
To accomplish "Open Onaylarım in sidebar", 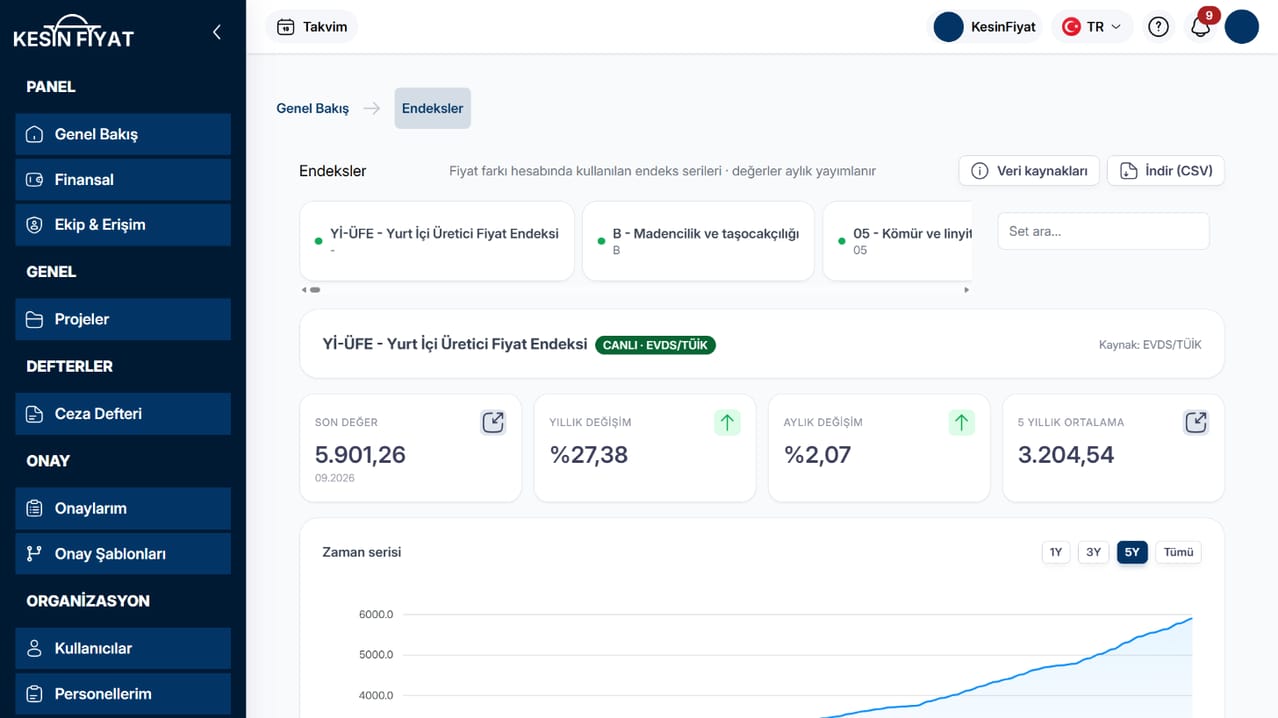I will (123, 508).
